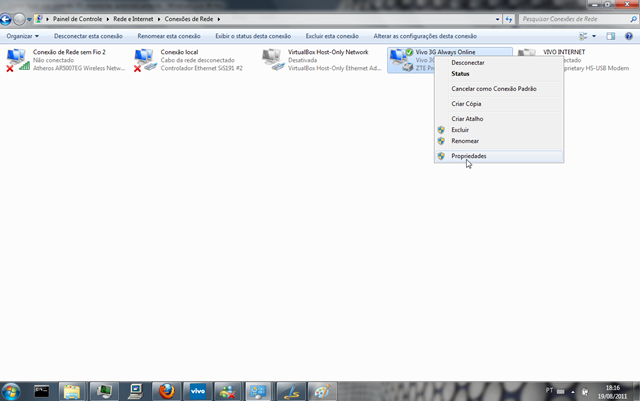Click Desconectar esta conexão toolbar button
This screenshot has width=640, height=401.
click(x=88, y=36)
